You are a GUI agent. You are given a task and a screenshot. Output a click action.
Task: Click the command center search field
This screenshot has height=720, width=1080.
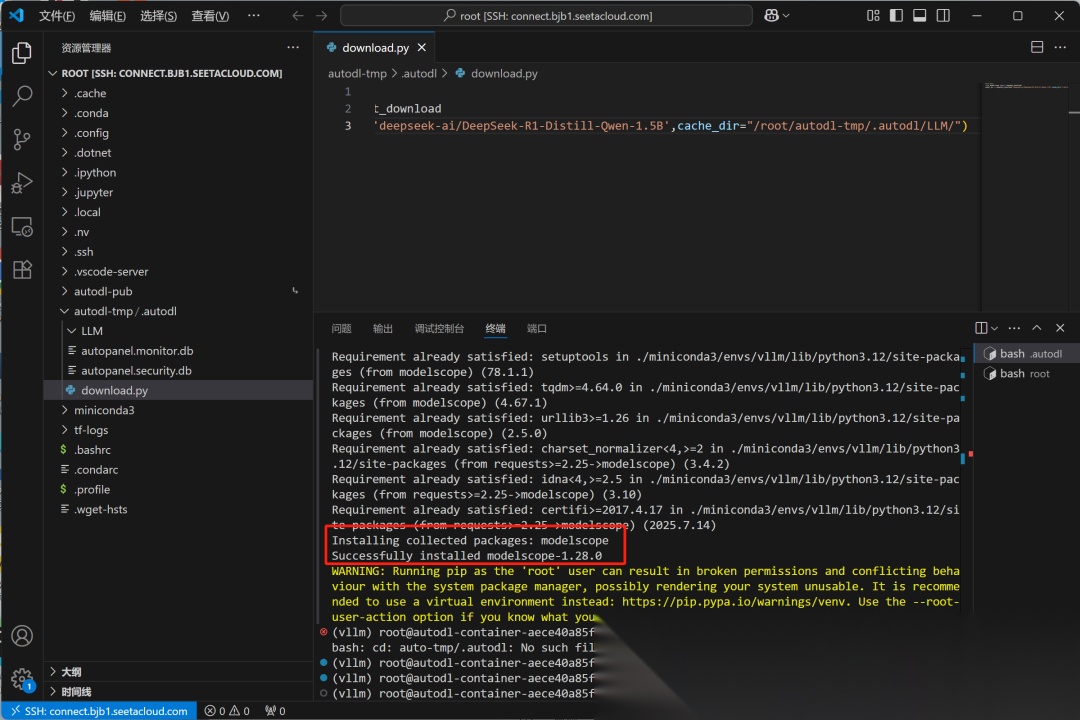point(546,15)
